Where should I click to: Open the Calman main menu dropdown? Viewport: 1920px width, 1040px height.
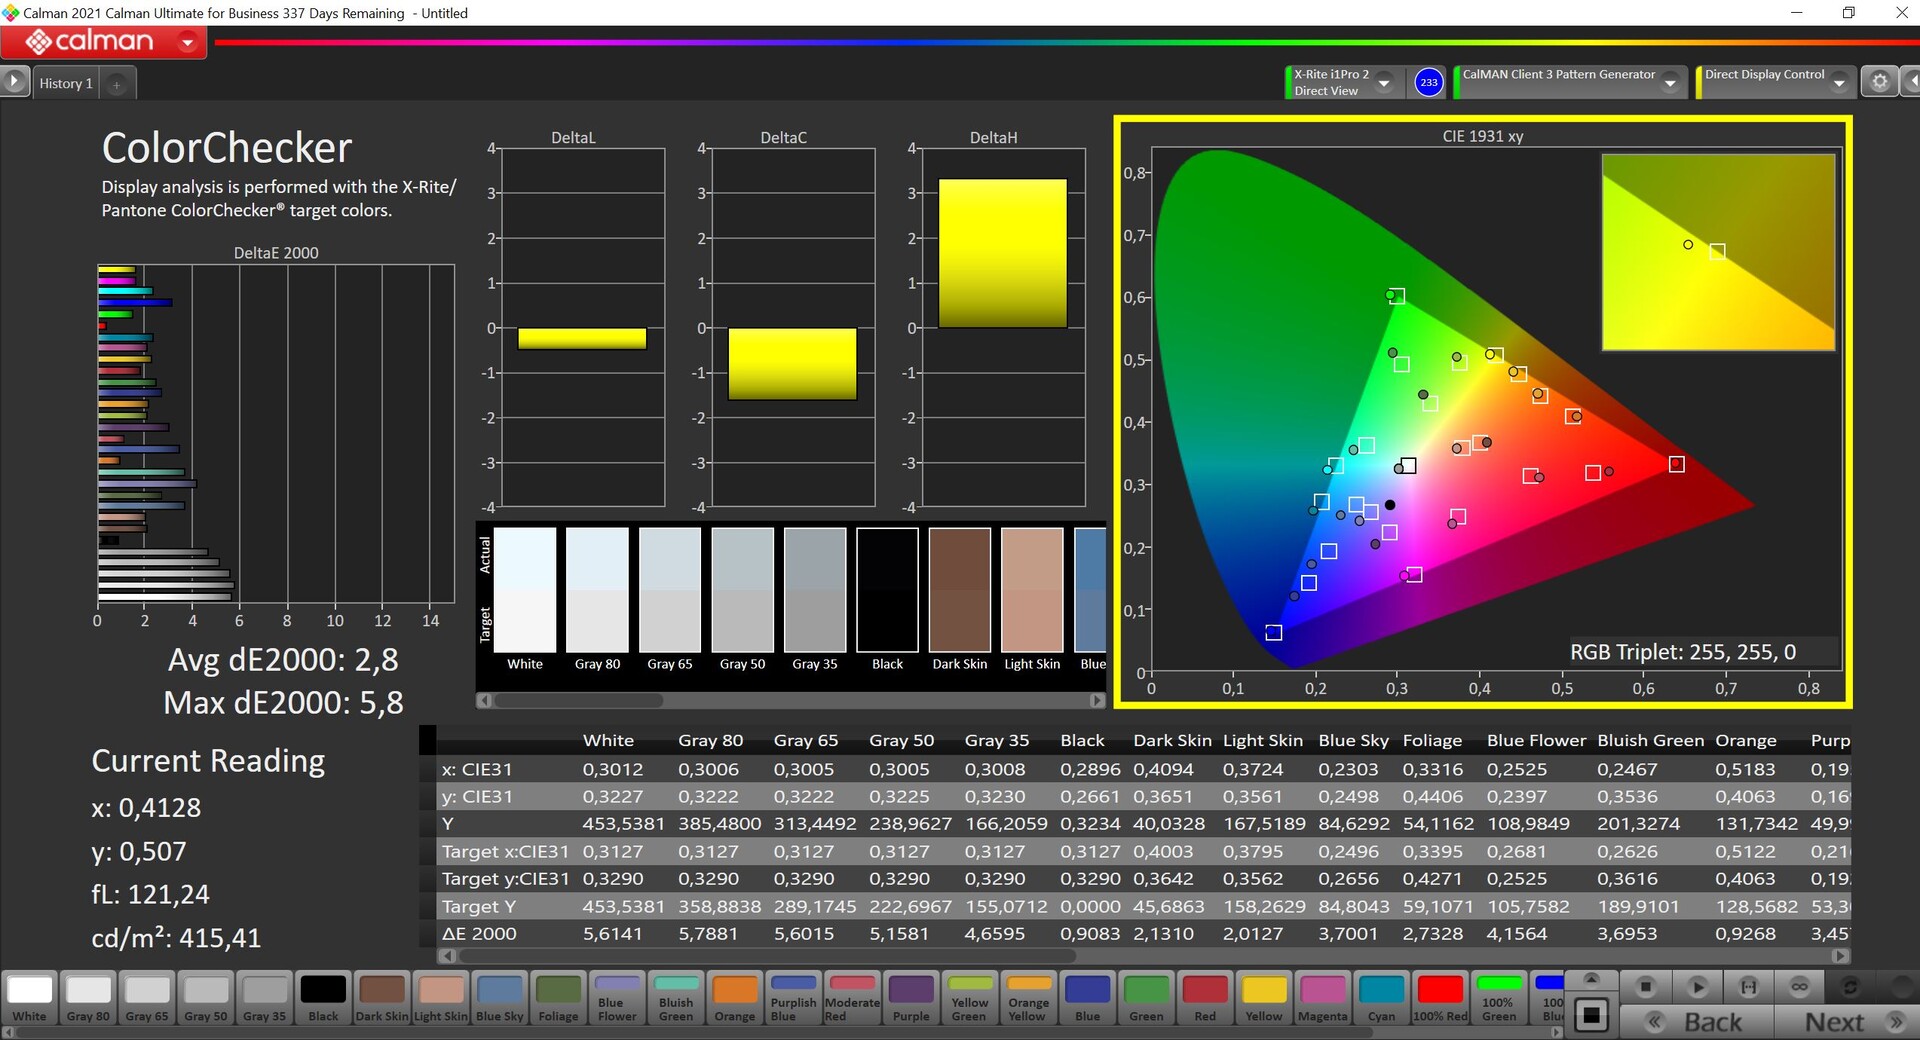187,42
